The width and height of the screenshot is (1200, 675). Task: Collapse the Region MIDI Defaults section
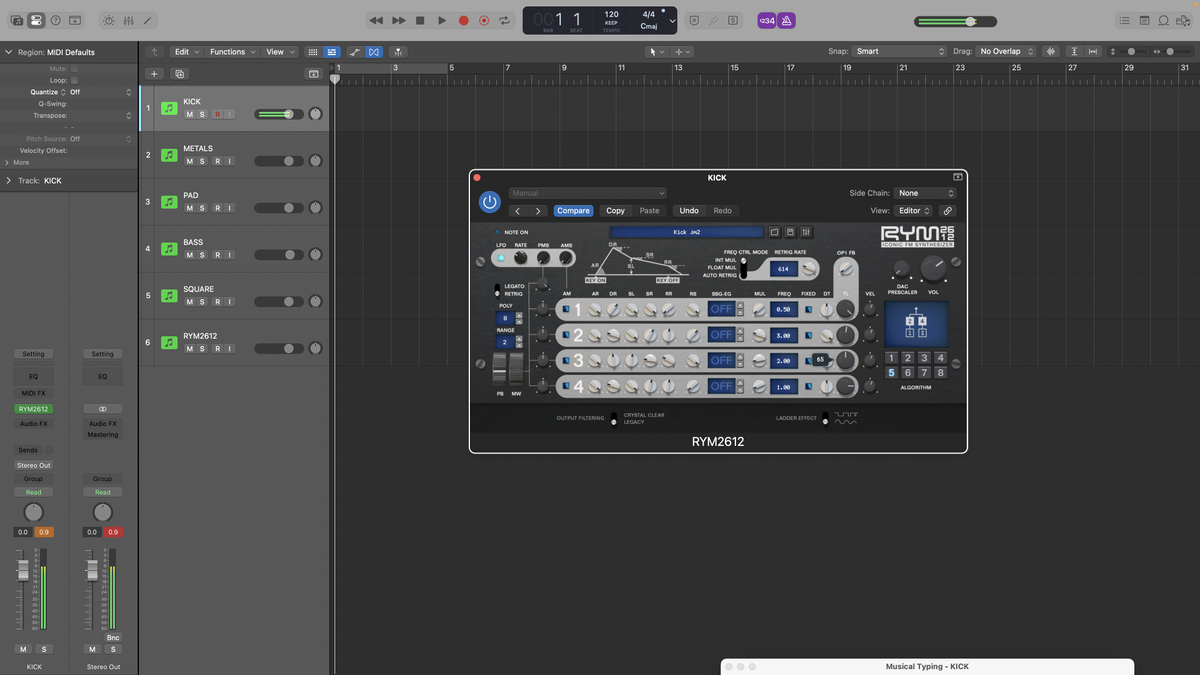pos(9,52)
